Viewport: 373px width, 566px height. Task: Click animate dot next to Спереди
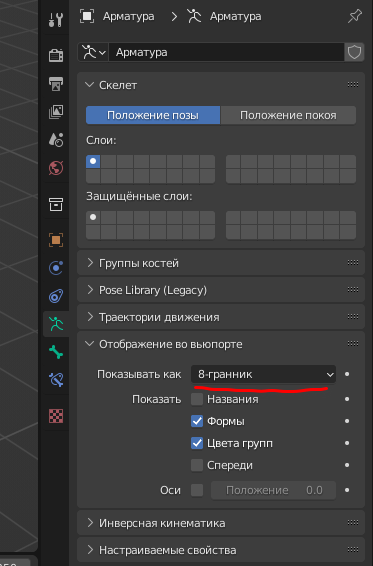click(347, 465)
